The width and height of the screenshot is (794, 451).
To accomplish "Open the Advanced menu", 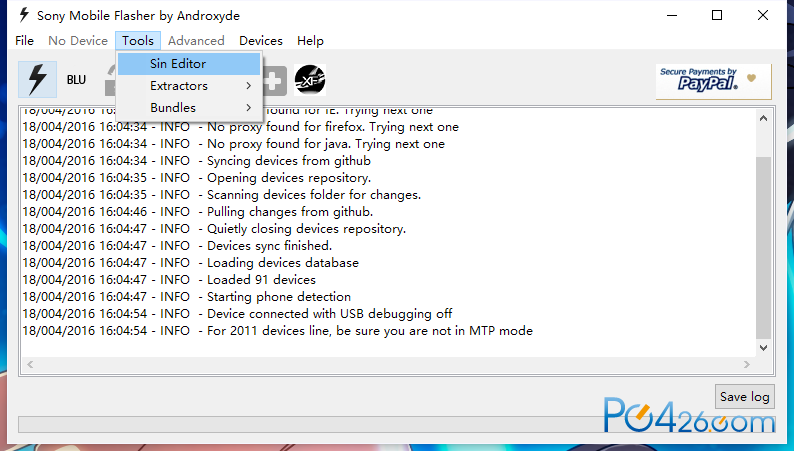I will [x=196, y=40].
